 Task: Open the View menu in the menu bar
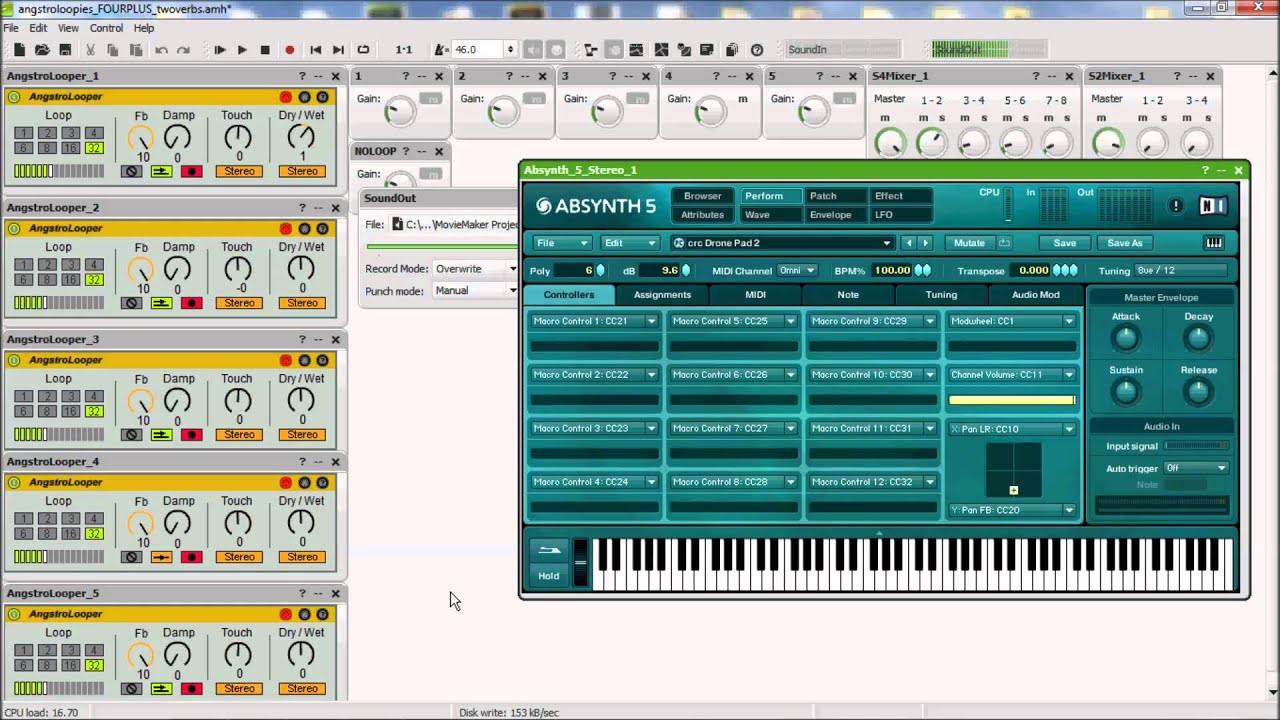68,28
